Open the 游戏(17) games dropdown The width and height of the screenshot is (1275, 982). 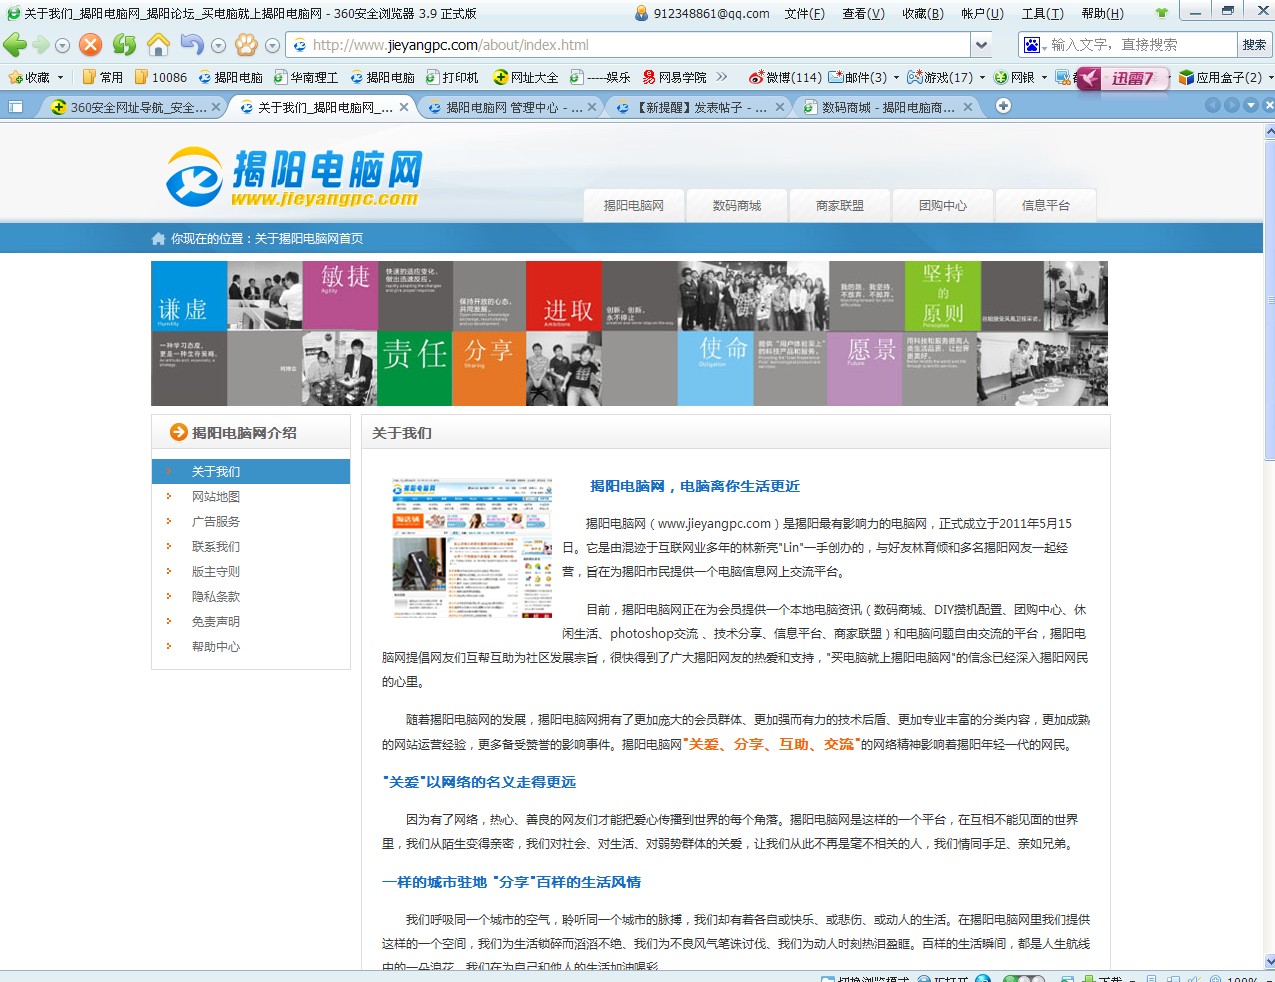point(946,77)
